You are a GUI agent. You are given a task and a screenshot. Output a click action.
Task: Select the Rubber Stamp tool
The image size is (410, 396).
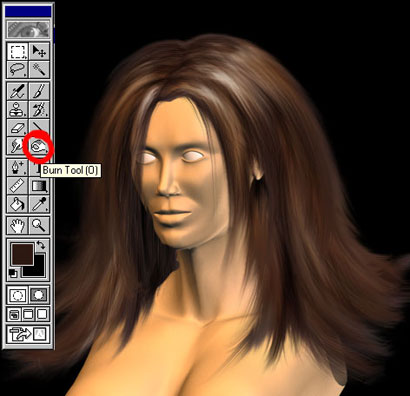18,109
